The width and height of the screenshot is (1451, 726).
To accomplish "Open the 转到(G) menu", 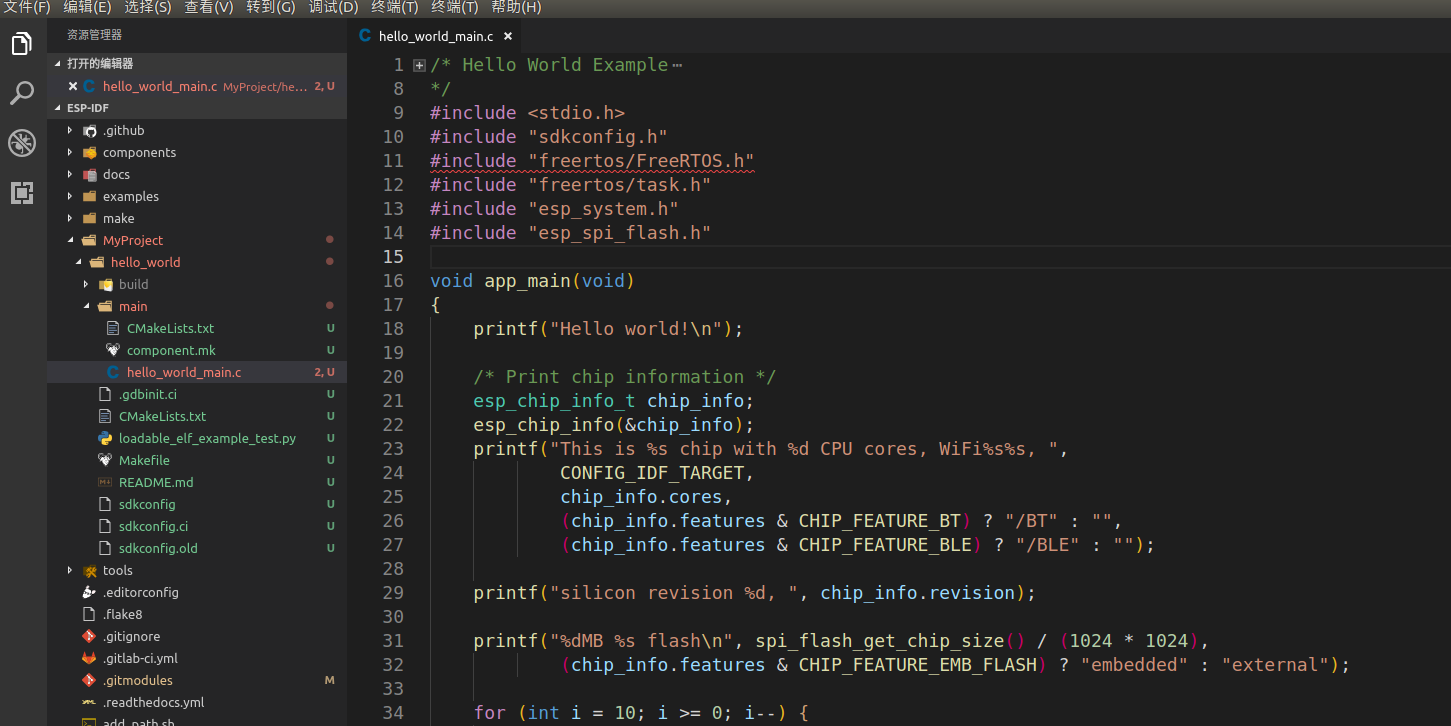I will (271, 8).
